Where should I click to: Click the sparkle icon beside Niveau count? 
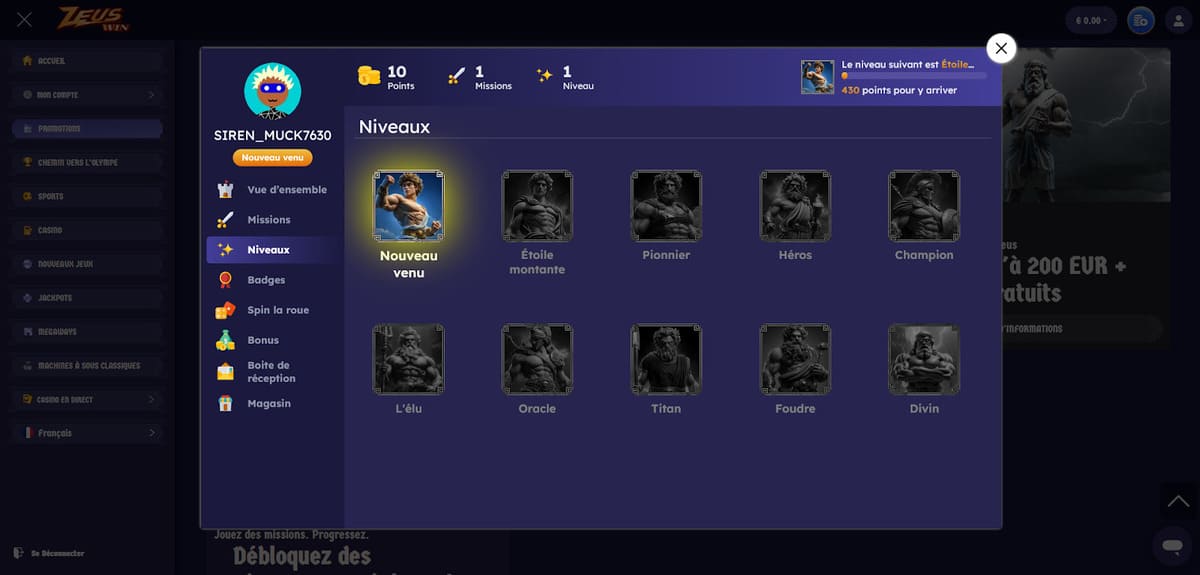click(x=545, y=75)
